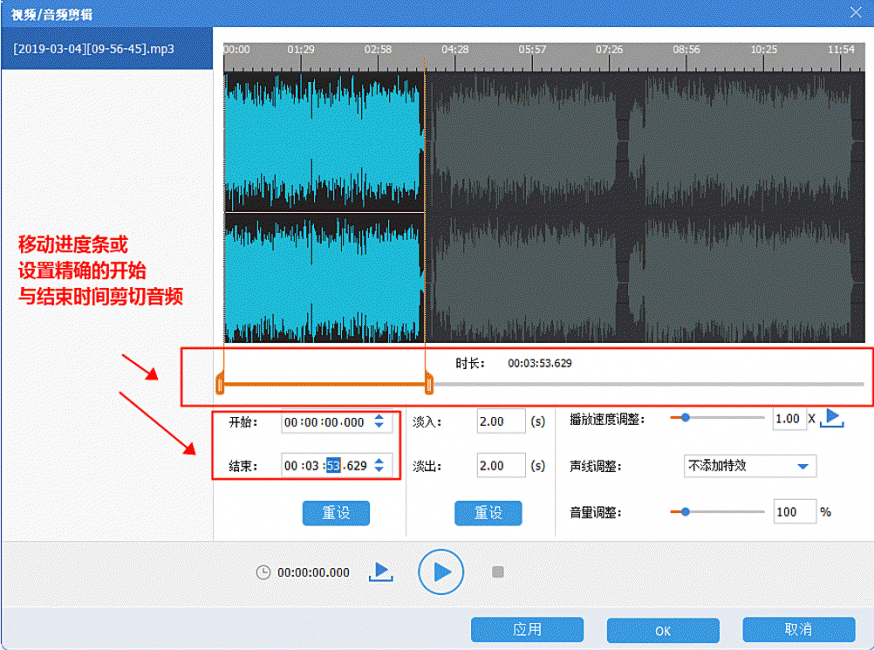The width and height of the screenshot is (874, 650).
Task: Click the 取消 (Cancel) button
Action: pos(799,630)
